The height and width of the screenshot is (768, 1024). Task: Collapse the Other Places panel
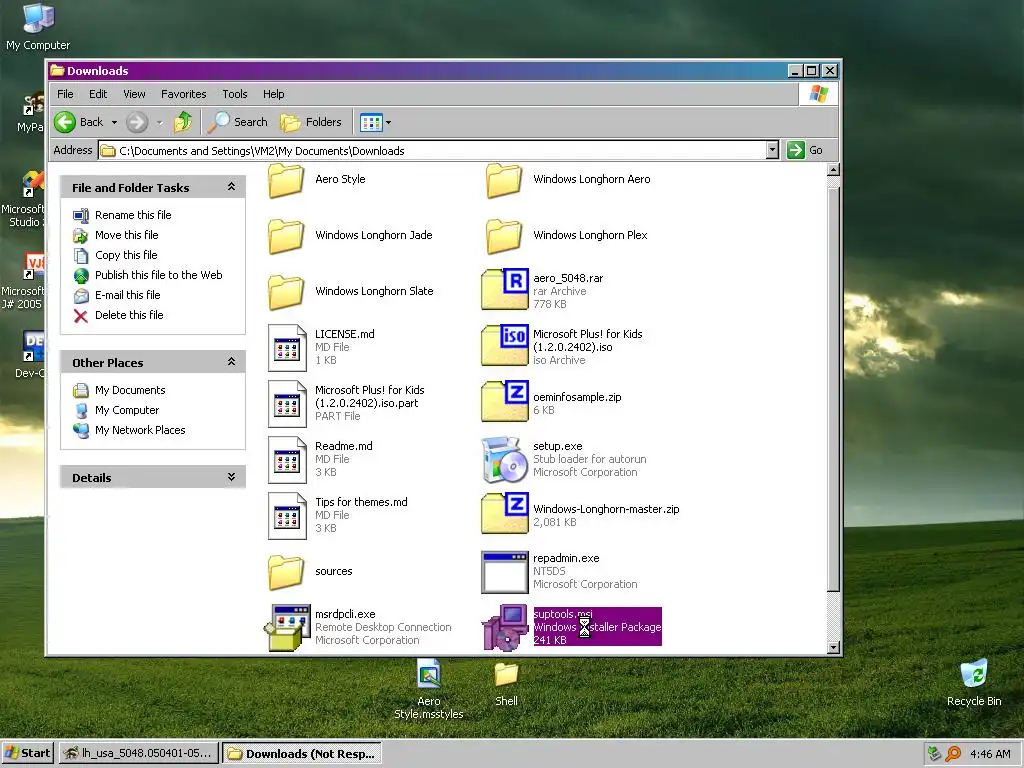[x=231, y=362]
